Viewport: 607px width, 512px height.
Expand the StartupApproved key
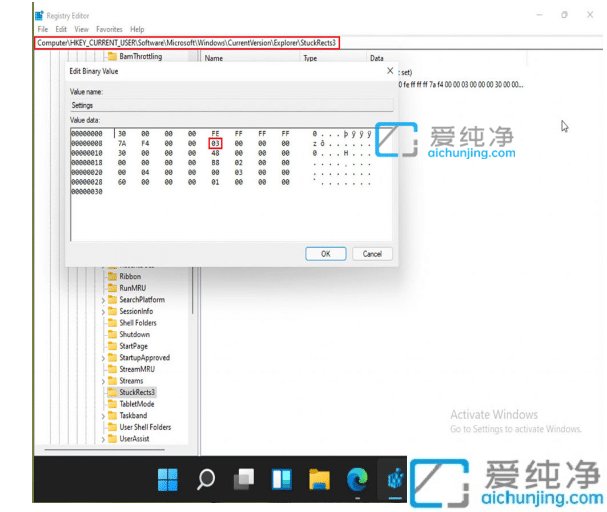(103, 358)
